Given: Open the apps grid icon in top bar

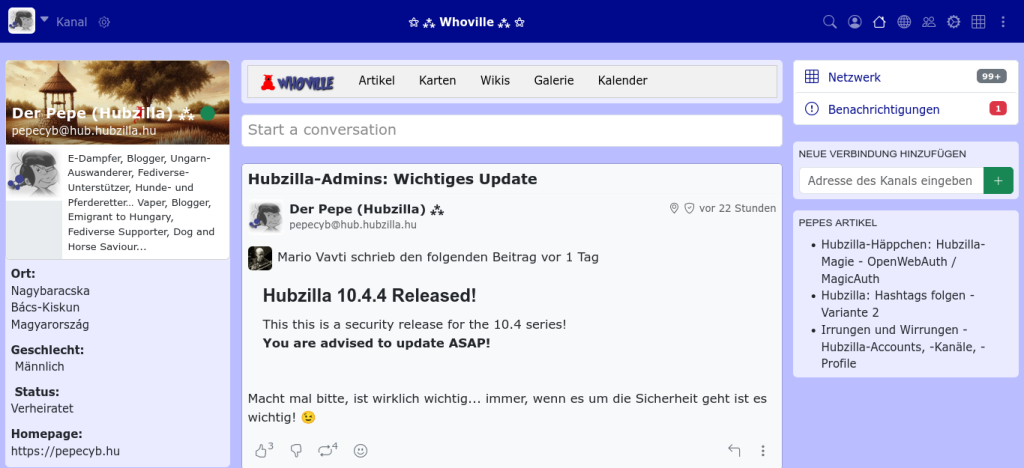Looking at the screenshot, I should pyautogui.click(x=978, y=22).
